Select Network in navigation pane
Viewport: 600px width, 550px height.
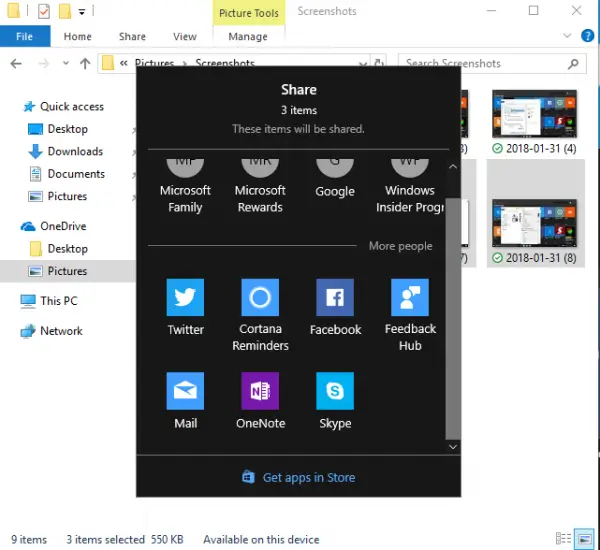(52, 331)
